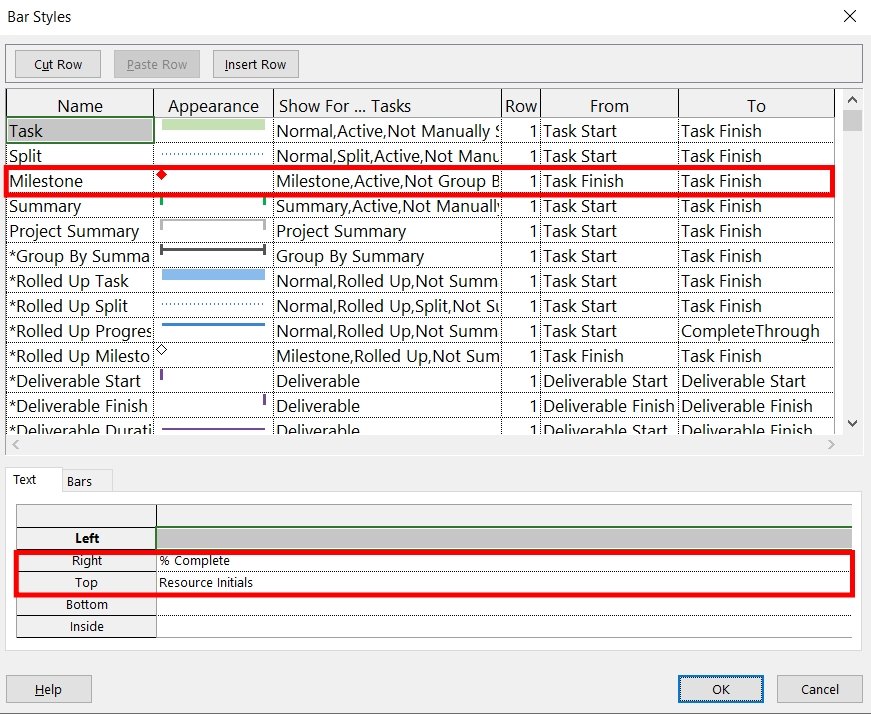871x714 pixels.
Task: Select the *Deliverable Finish name cell
Action: [80, 406]
